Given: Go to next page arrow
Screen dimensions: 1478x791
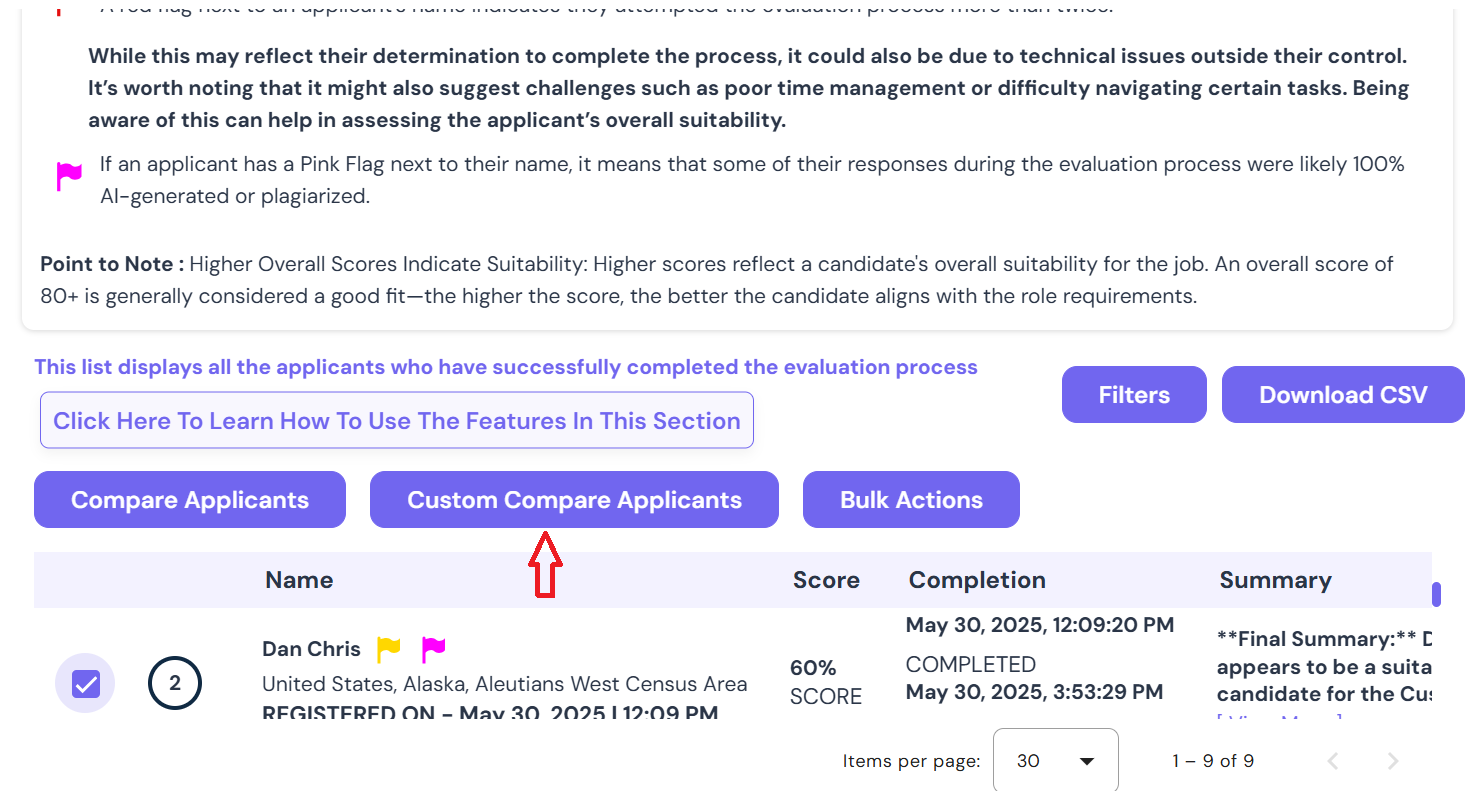Looking at the screenshot, I should (x=1393, y=761).
